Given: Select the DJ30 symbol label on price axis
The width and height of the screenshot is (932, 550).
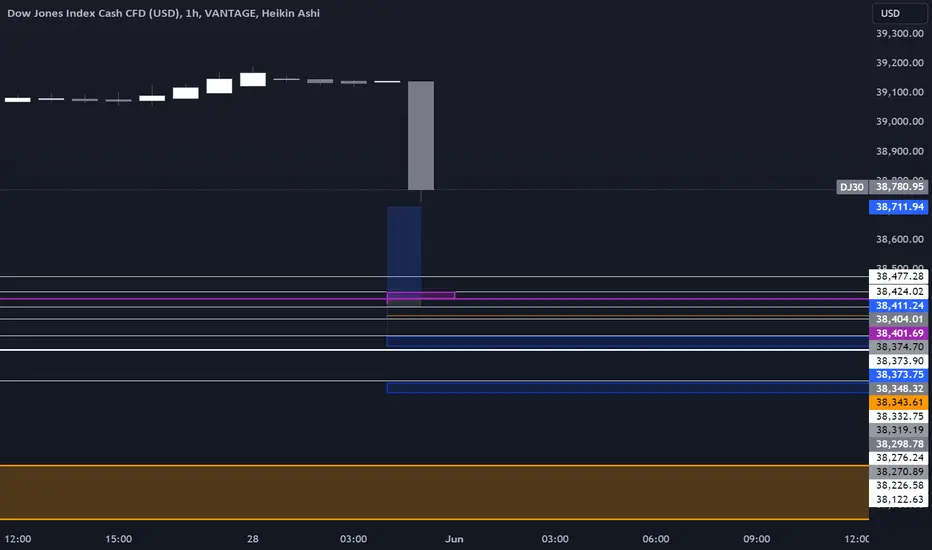Looking at the screenshot, I should [852, 187].
